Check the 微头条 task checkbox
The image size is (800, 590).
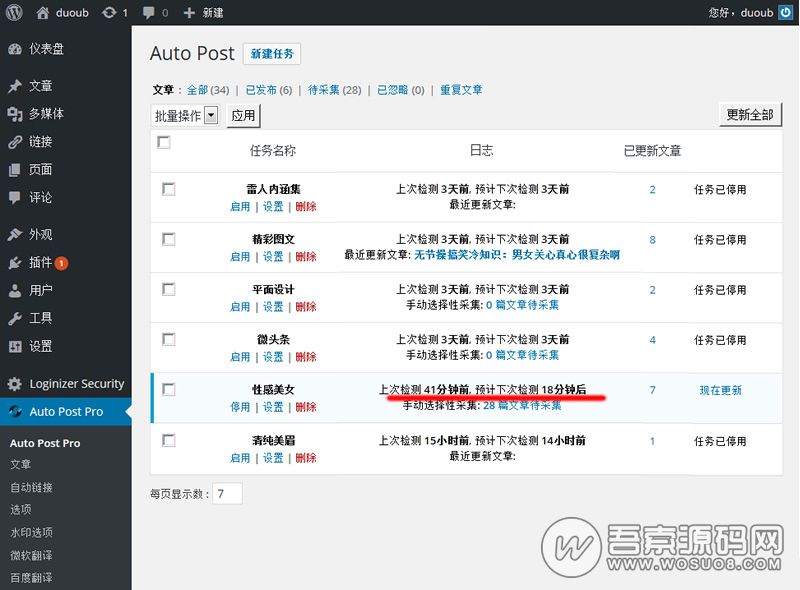pos(168,339)
